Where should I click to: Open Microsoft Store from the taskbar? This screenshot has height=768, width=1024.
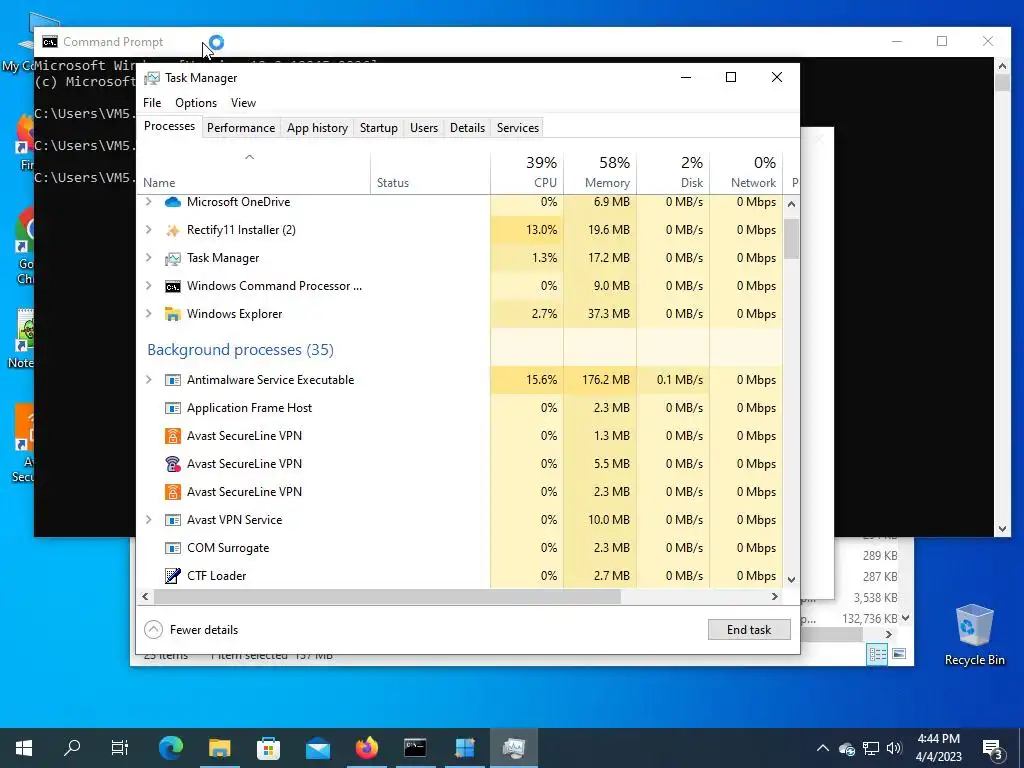click(268, 748)
